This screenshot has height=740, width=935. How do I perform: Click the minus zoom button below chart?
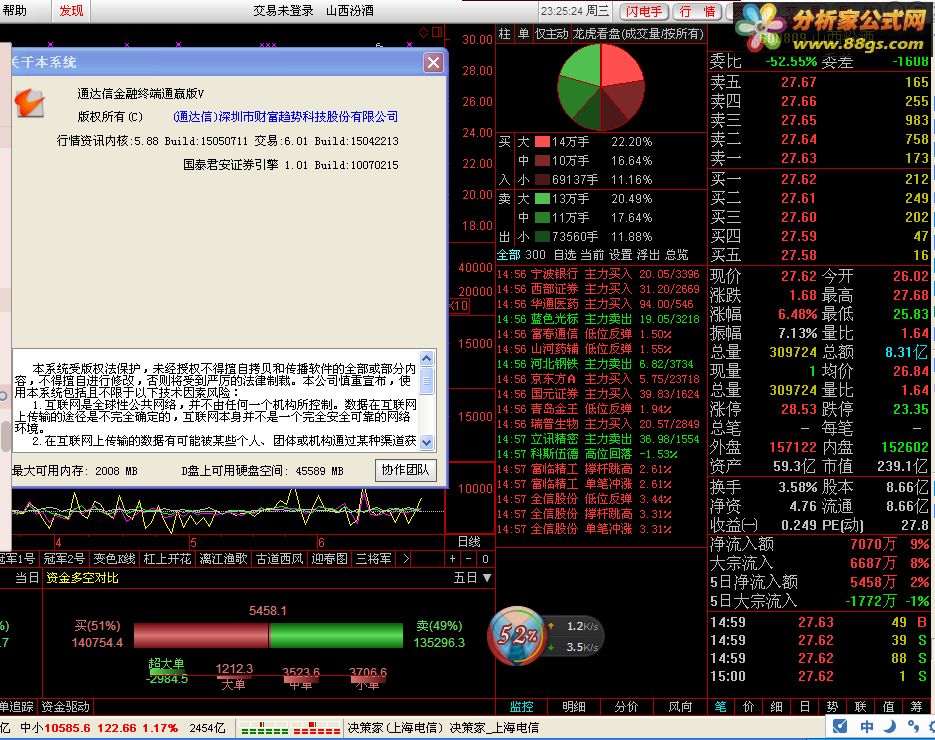click(x=469, y=559)
